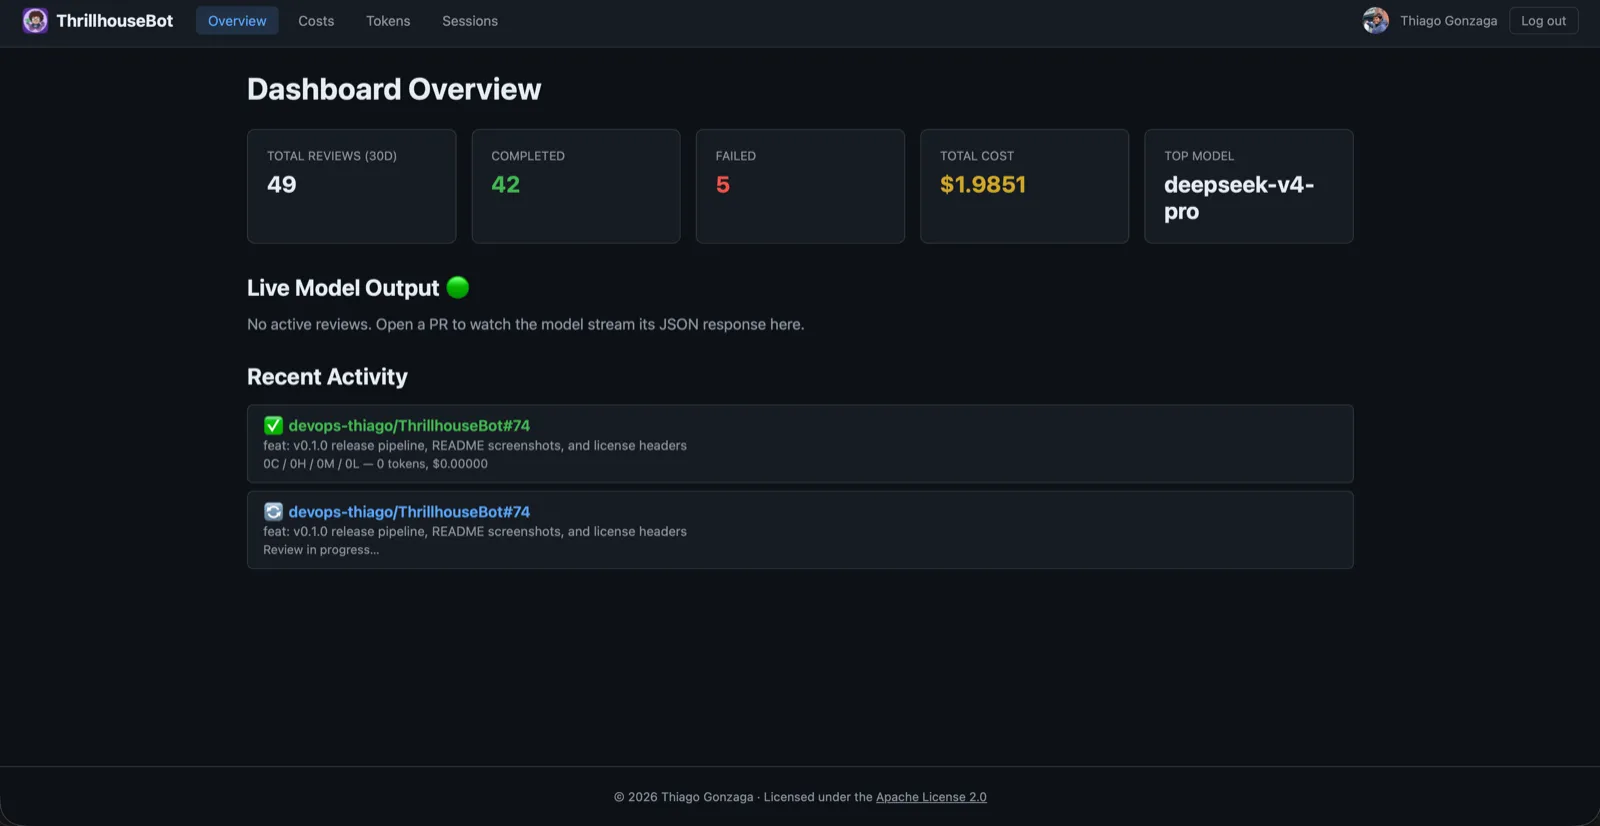
Task: Click the completed count 42
Action: [x=506, y=185]
